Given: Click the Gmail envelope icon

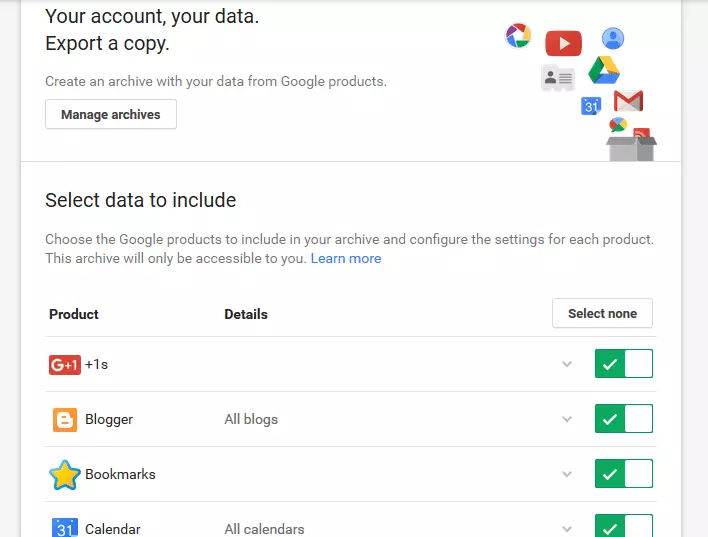Looking at the screenshot, I should tap(628, 101).
